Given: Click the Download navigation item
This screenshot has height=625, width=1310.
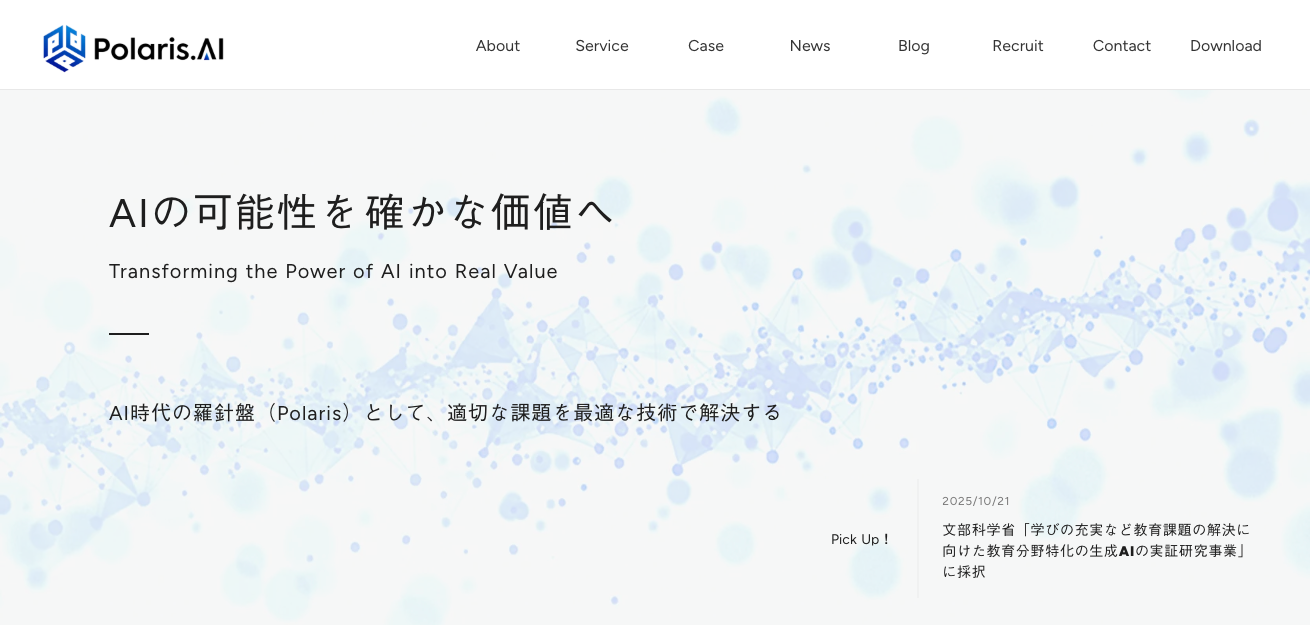Looking at the screenshot, I should (1225, 45).
